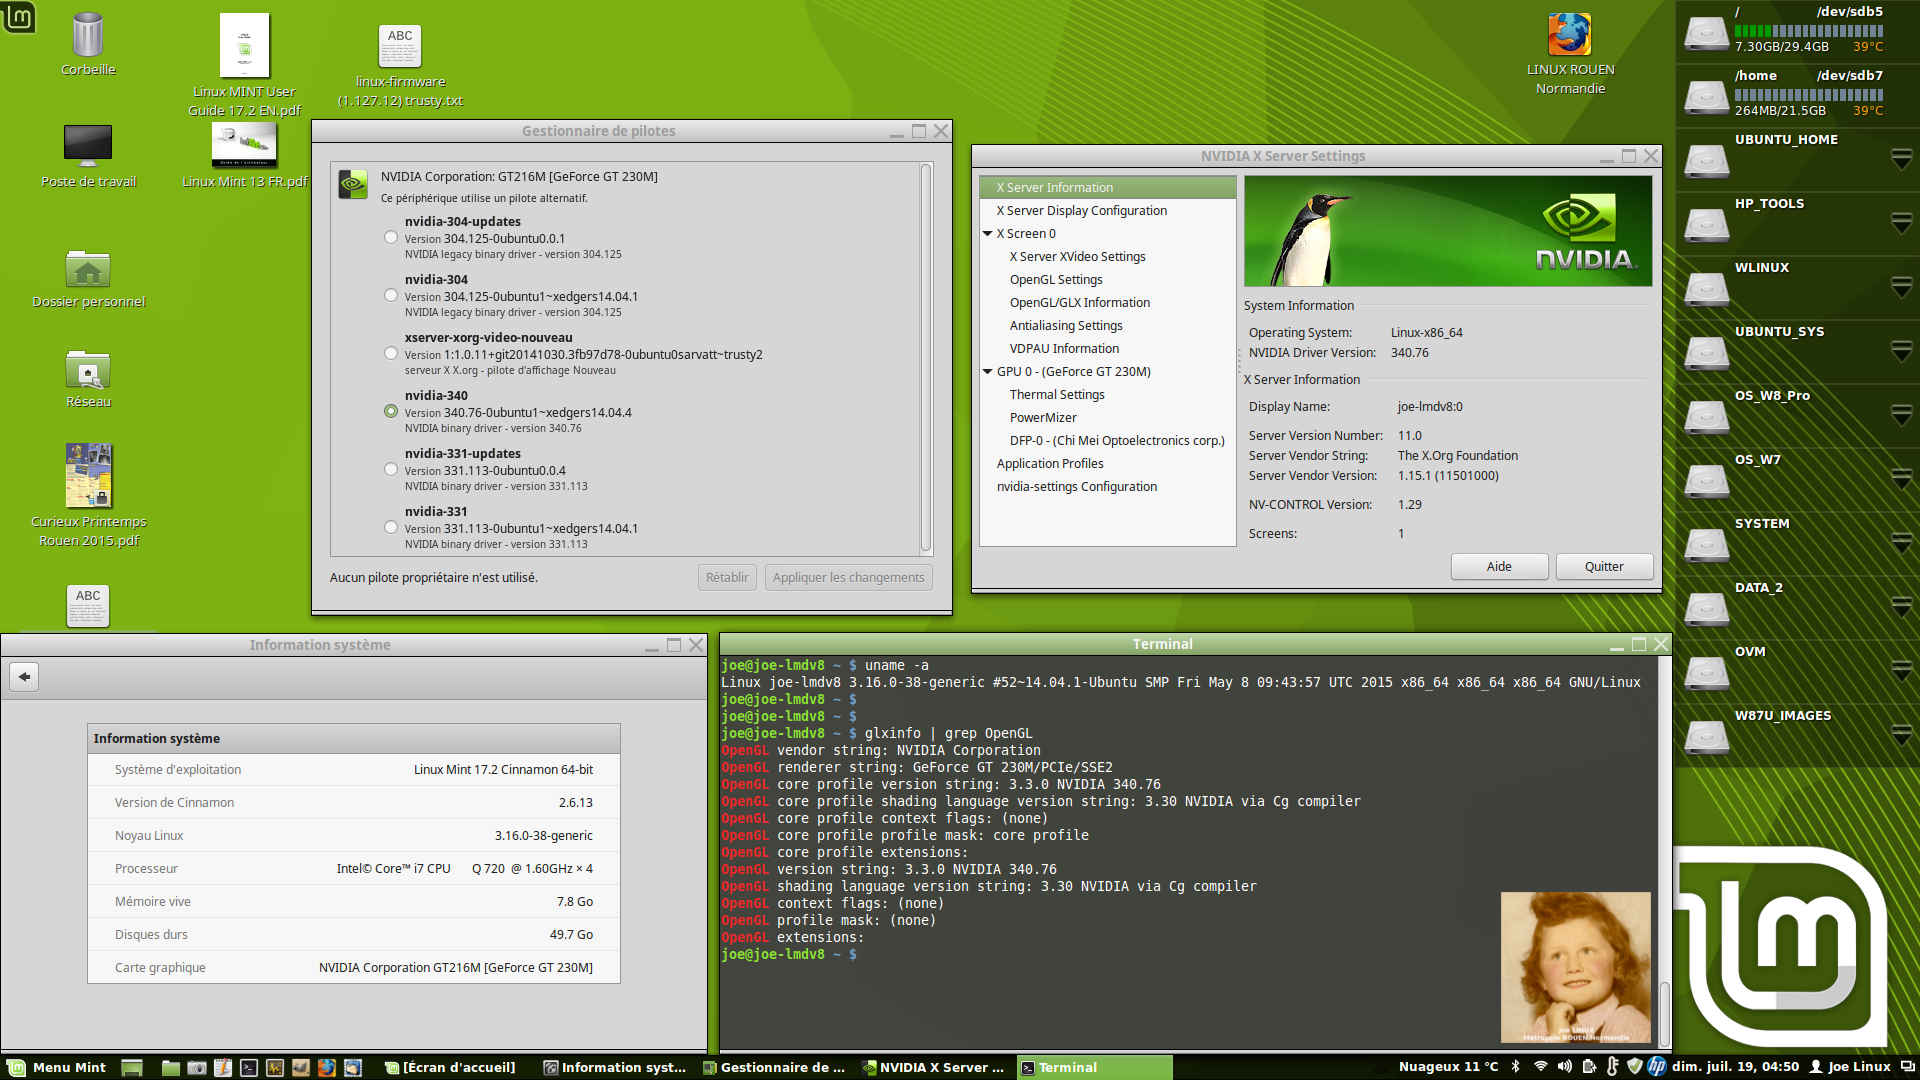Screen dimensions: 1920x1080
Task: Launch the terminal from the panel launcher
Action: coord(249,1067)
